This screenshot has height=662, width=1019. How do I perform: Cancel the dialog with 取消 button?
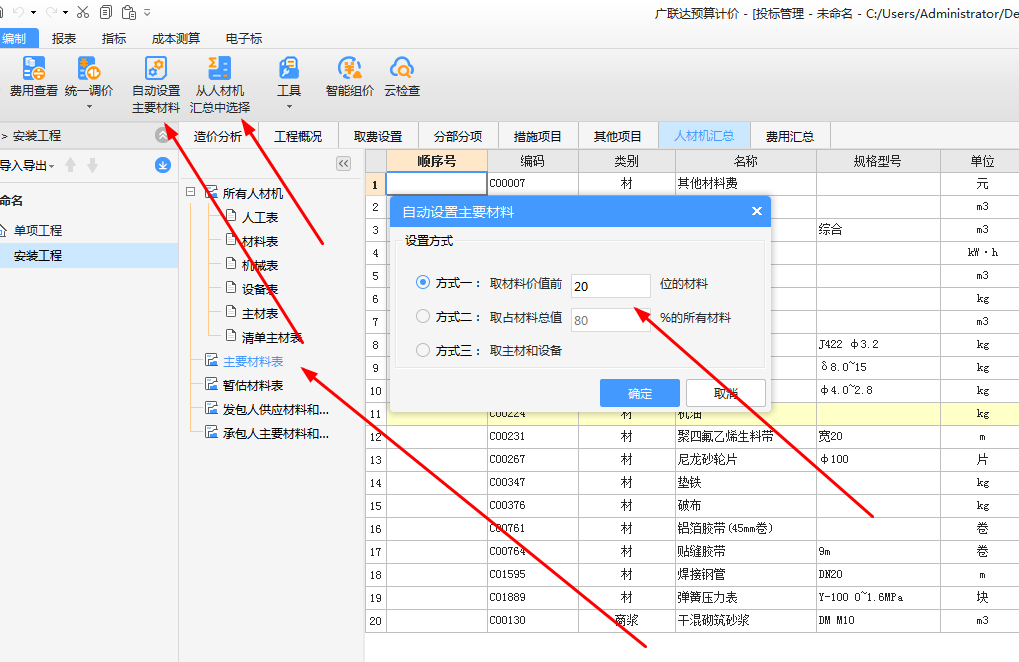[x=726, y=393]
